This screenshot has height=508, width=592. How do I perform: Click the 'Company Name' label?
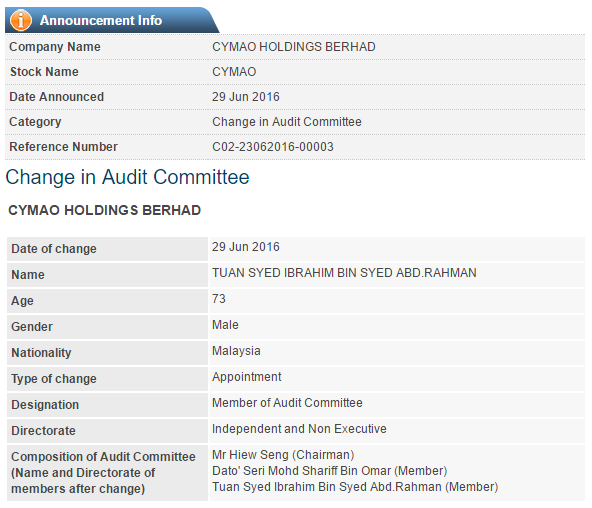55,47
